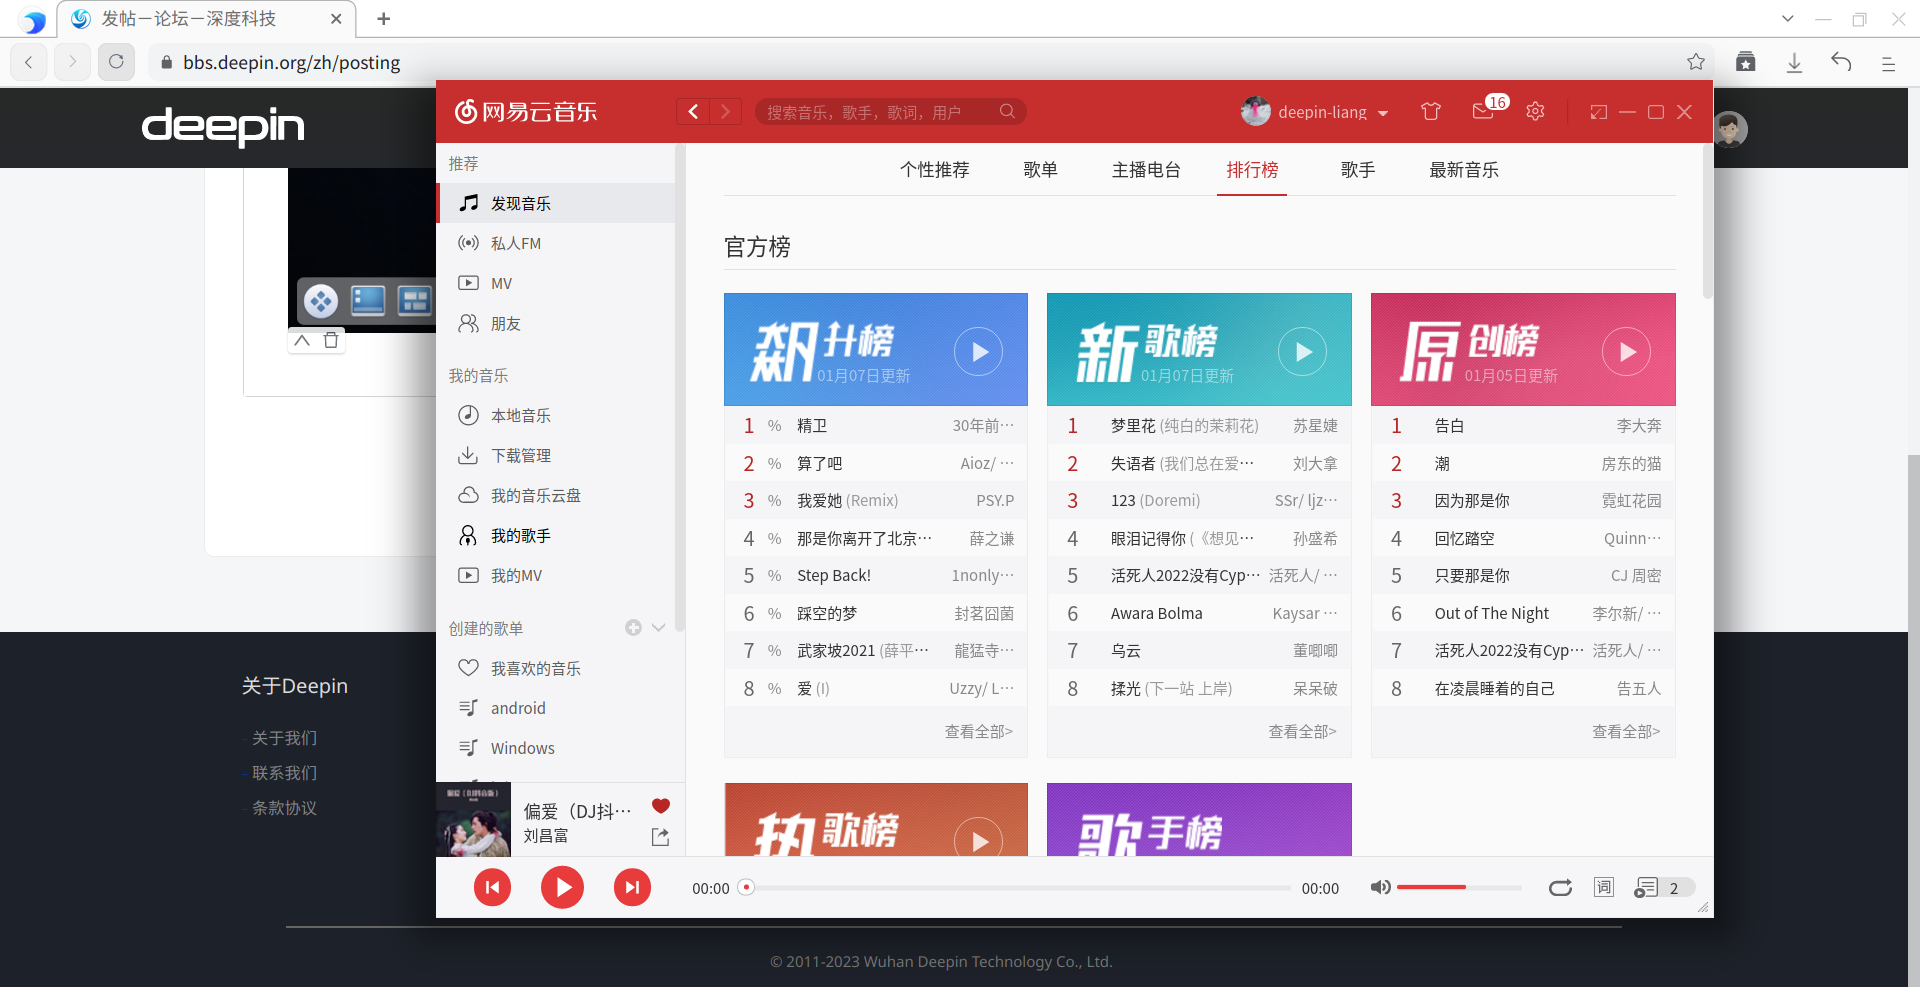Open the theme/skin icon in the title bar
The width and height of the screenshot is (1920, 987).
1430,112
